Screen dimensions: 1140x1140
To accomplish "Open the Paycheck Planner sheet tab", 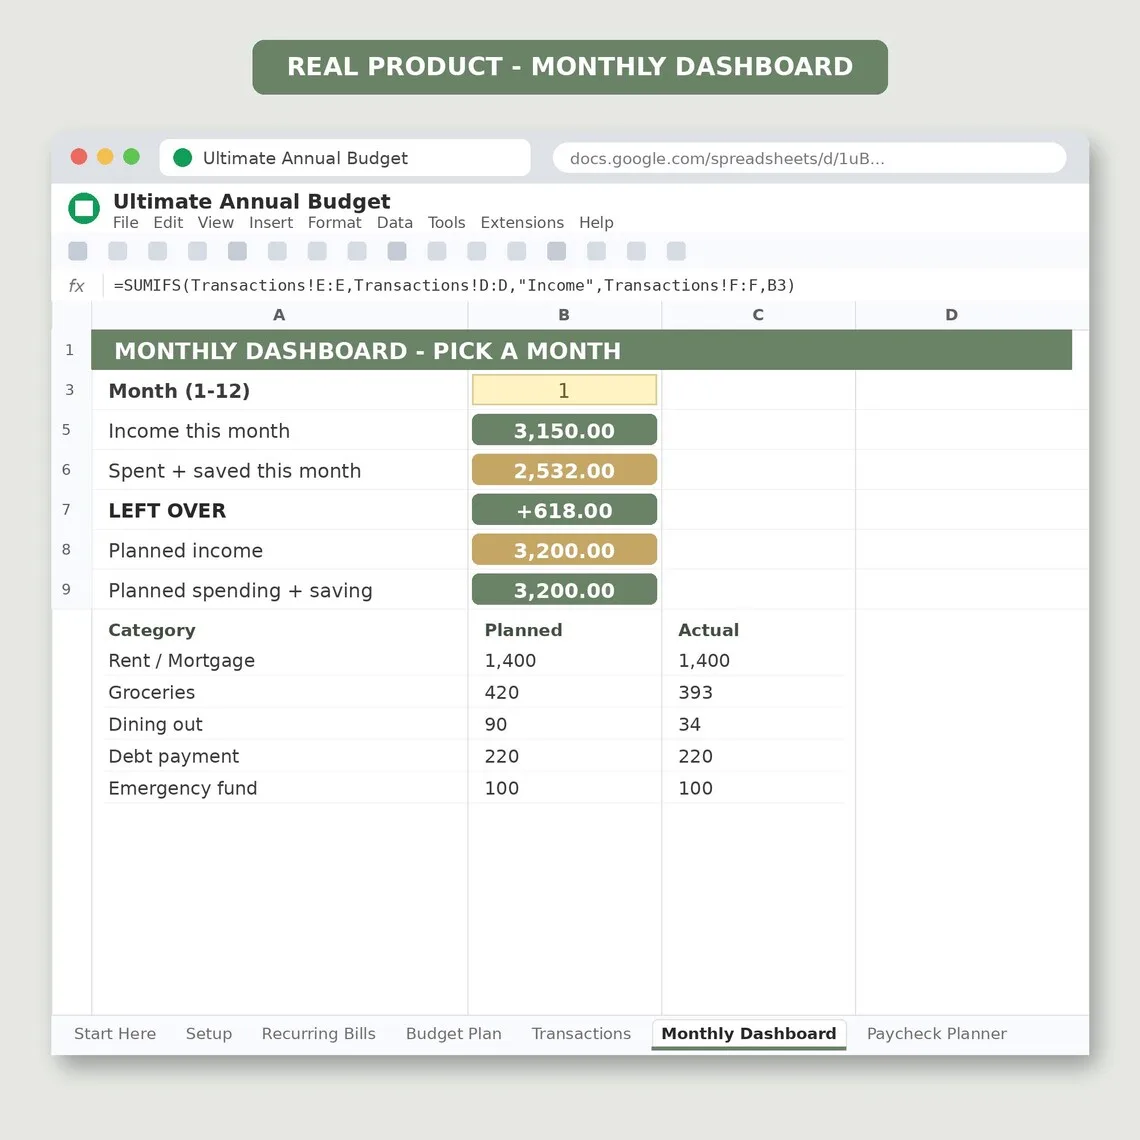I will click(936, 1034).
